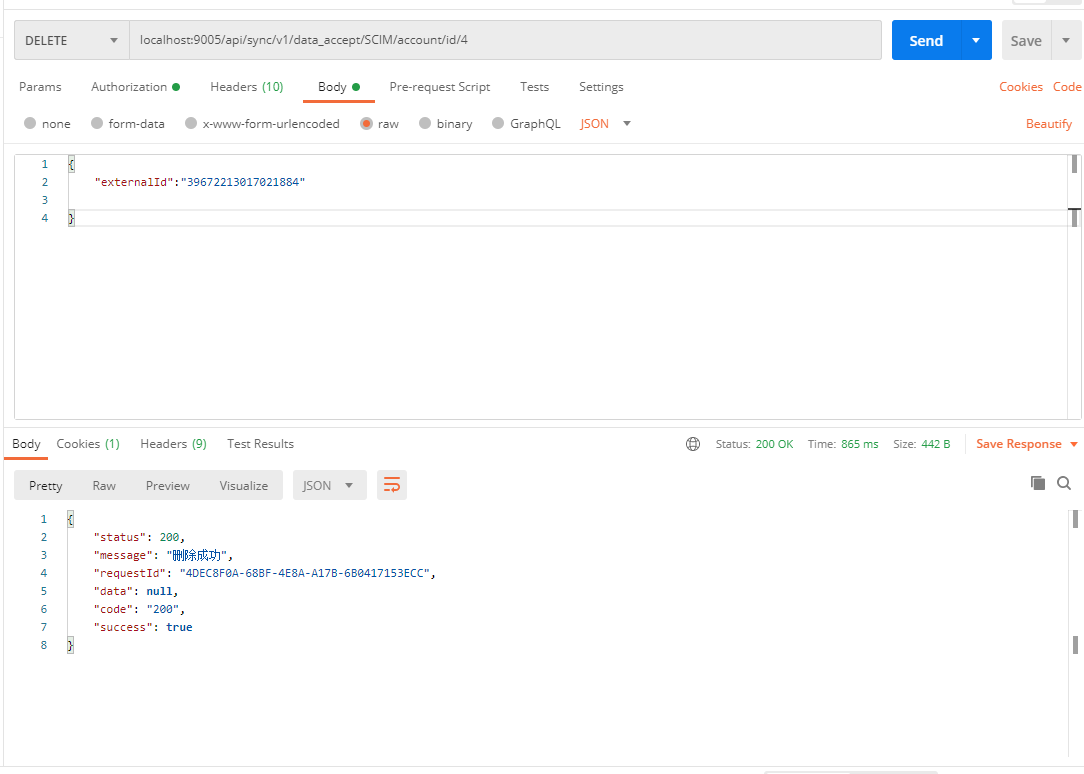Expand the Send button arrow options
Viewport: 1084px width, 774px height.
point(976,41)
